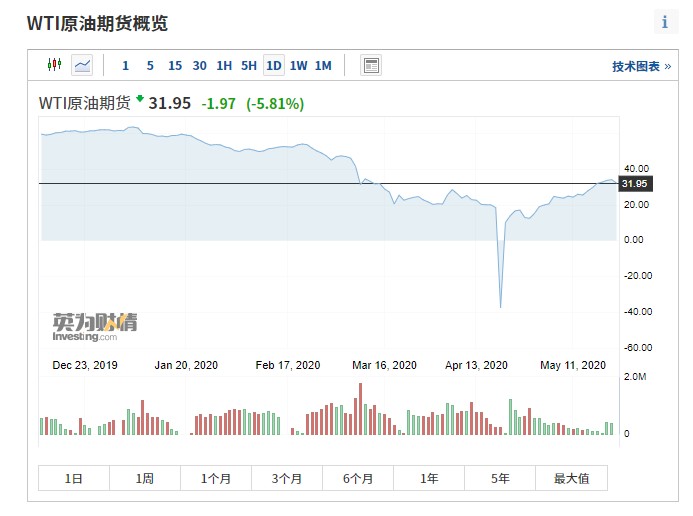Select the 5 minute interval

(150, 66)
